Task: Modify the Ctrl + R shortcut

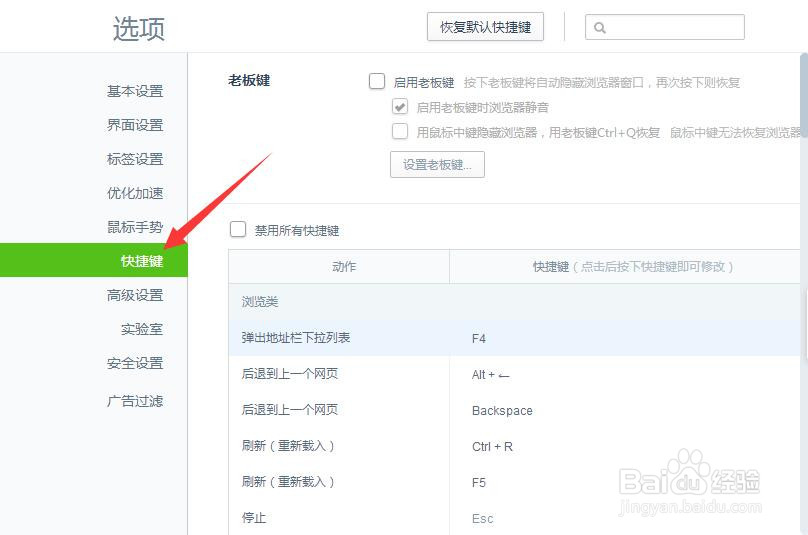Action: pyautogui.click(x=492, y=447)
